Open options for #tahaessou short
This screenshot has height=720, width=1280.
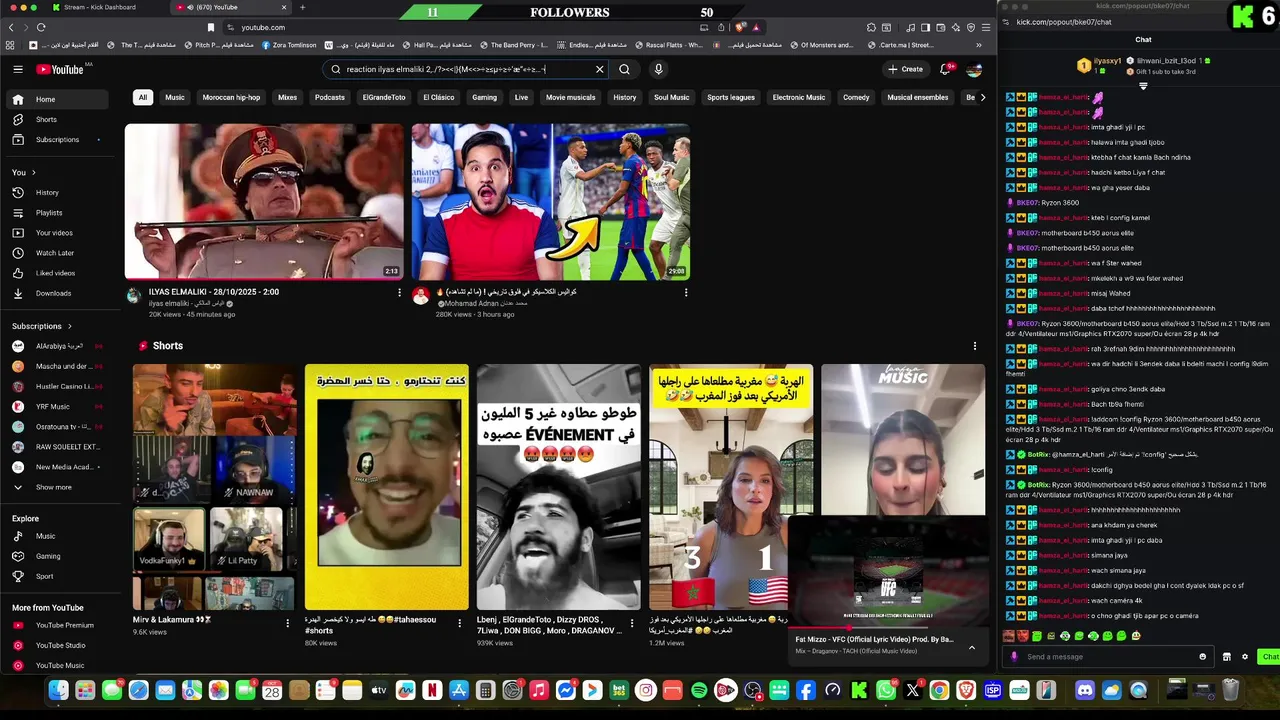[460, 622]
